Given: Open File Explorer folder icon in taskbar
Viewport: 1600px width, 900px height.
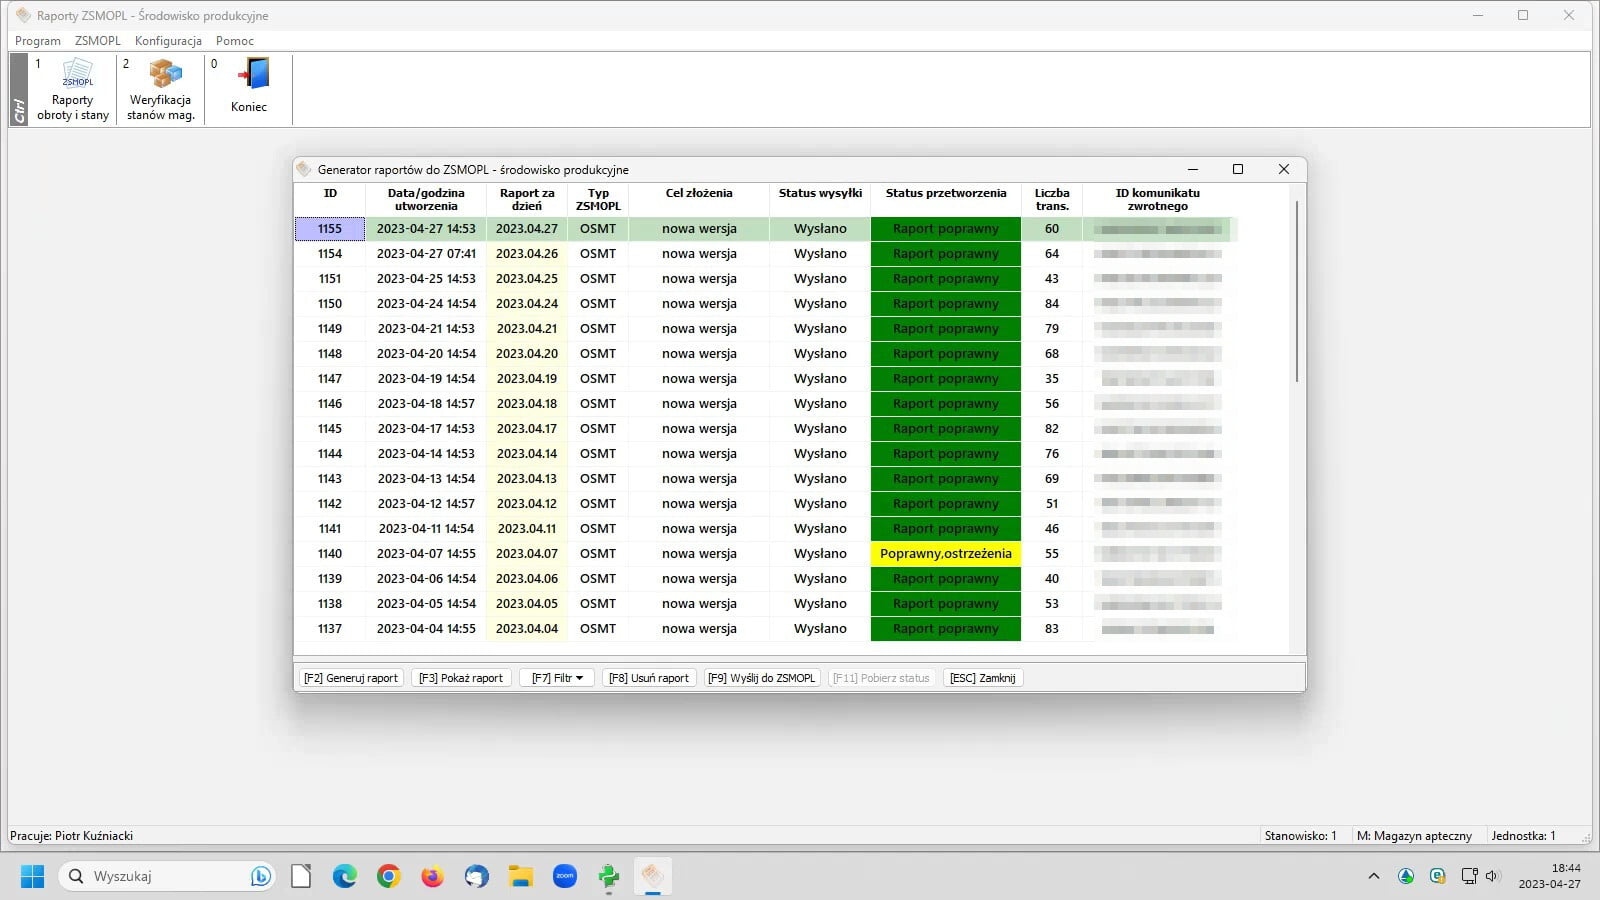Looking at the screenshot, I should click(x=521, y=877).
